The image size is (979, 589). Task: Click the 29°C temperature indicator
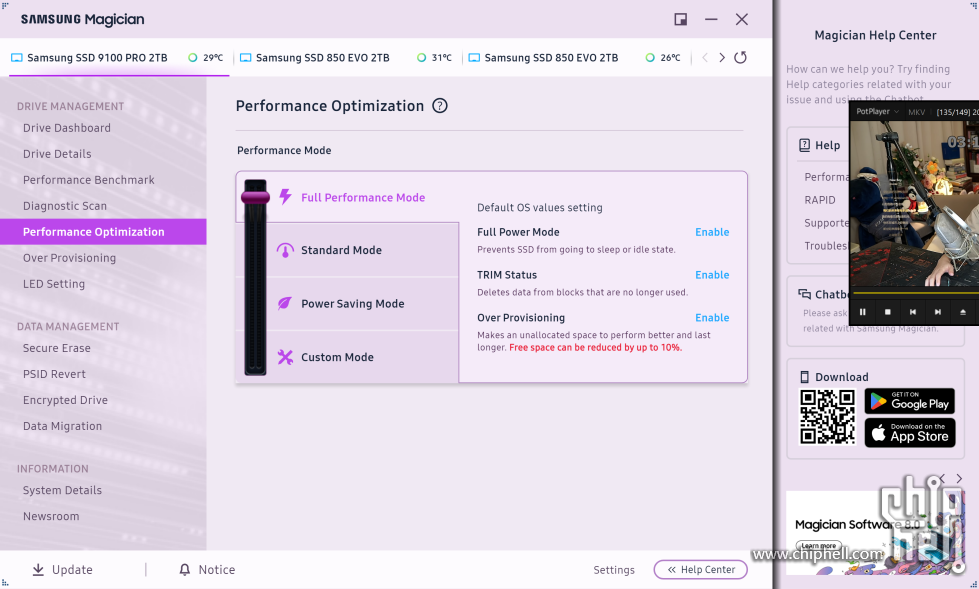coord(205,57)
